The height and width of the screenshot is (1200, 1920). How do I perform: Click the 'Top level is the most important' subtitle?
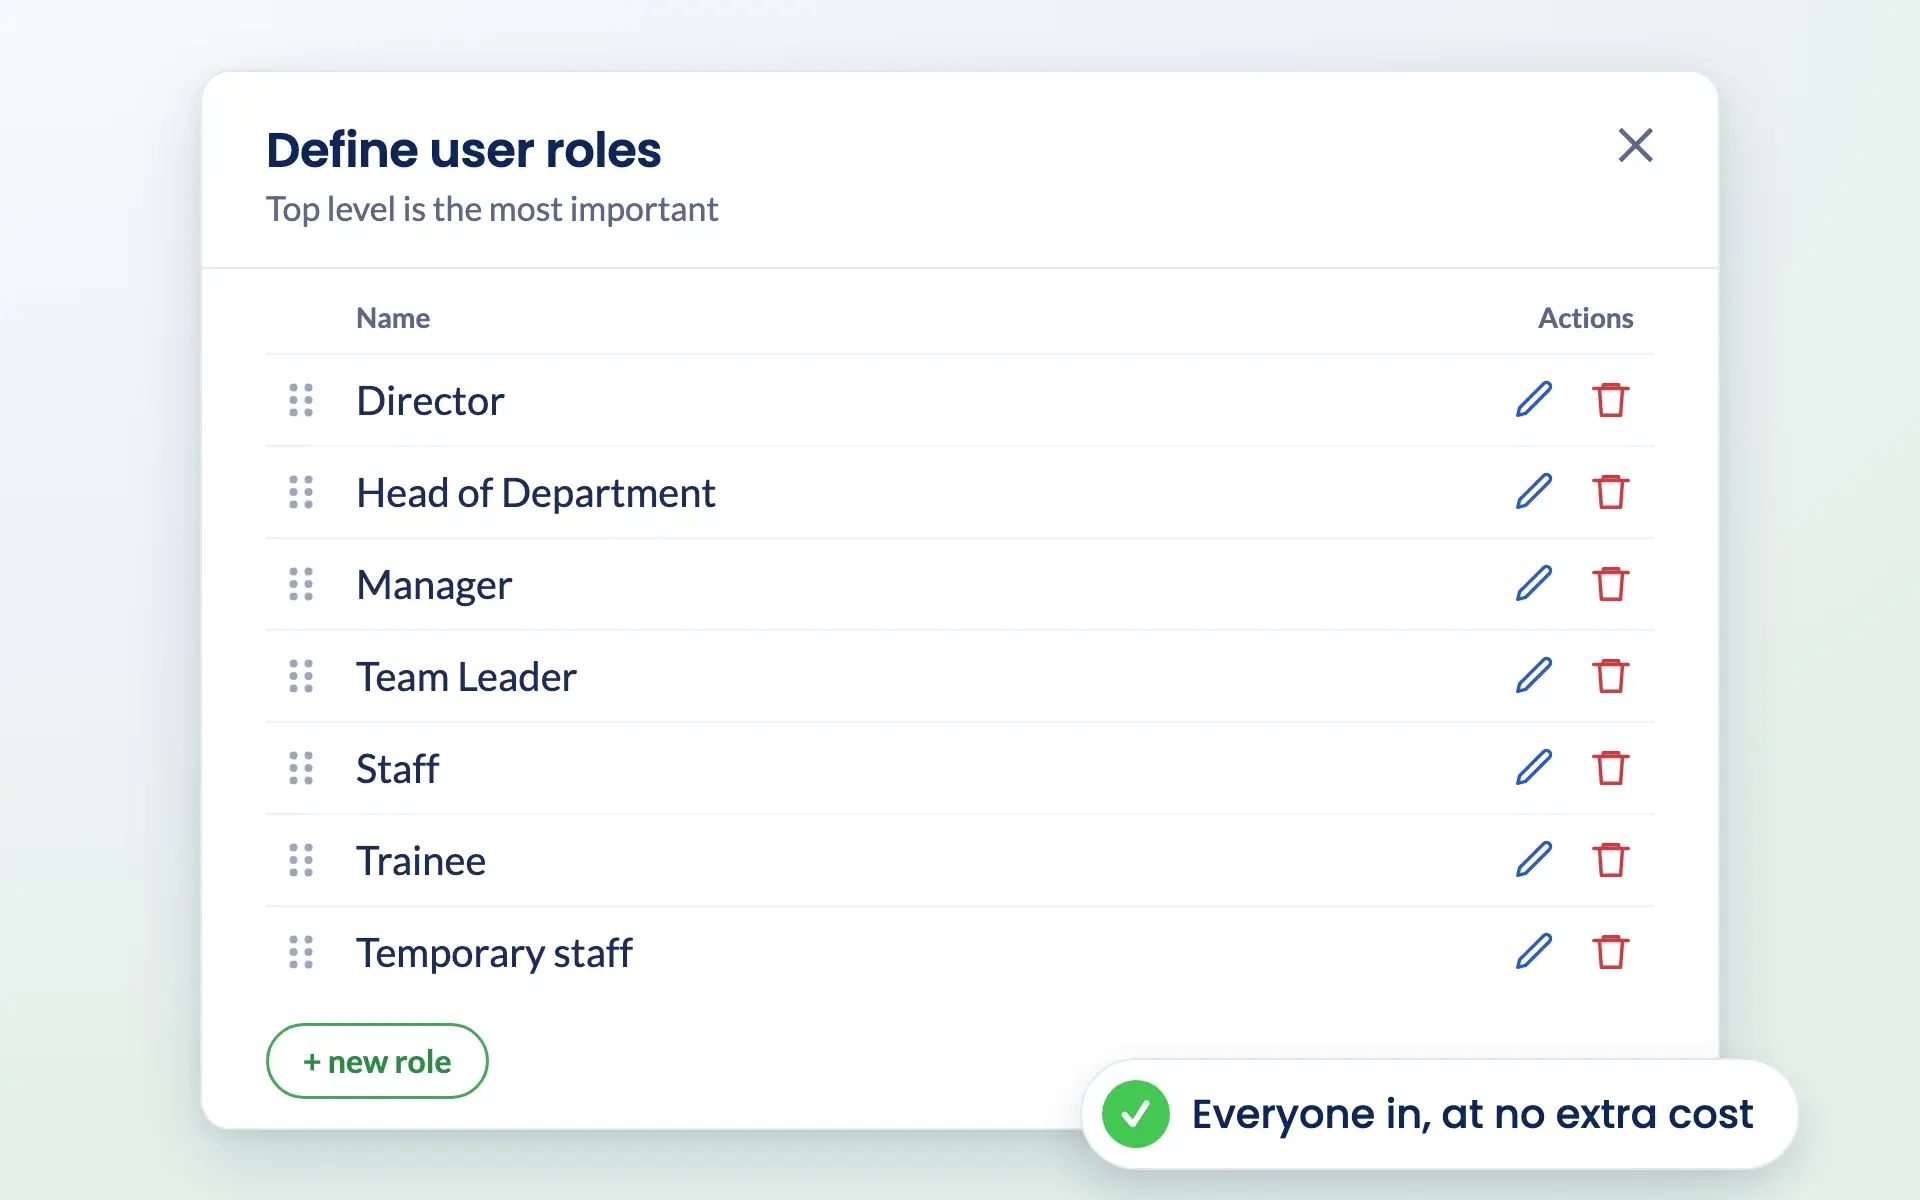pos(492,210)
